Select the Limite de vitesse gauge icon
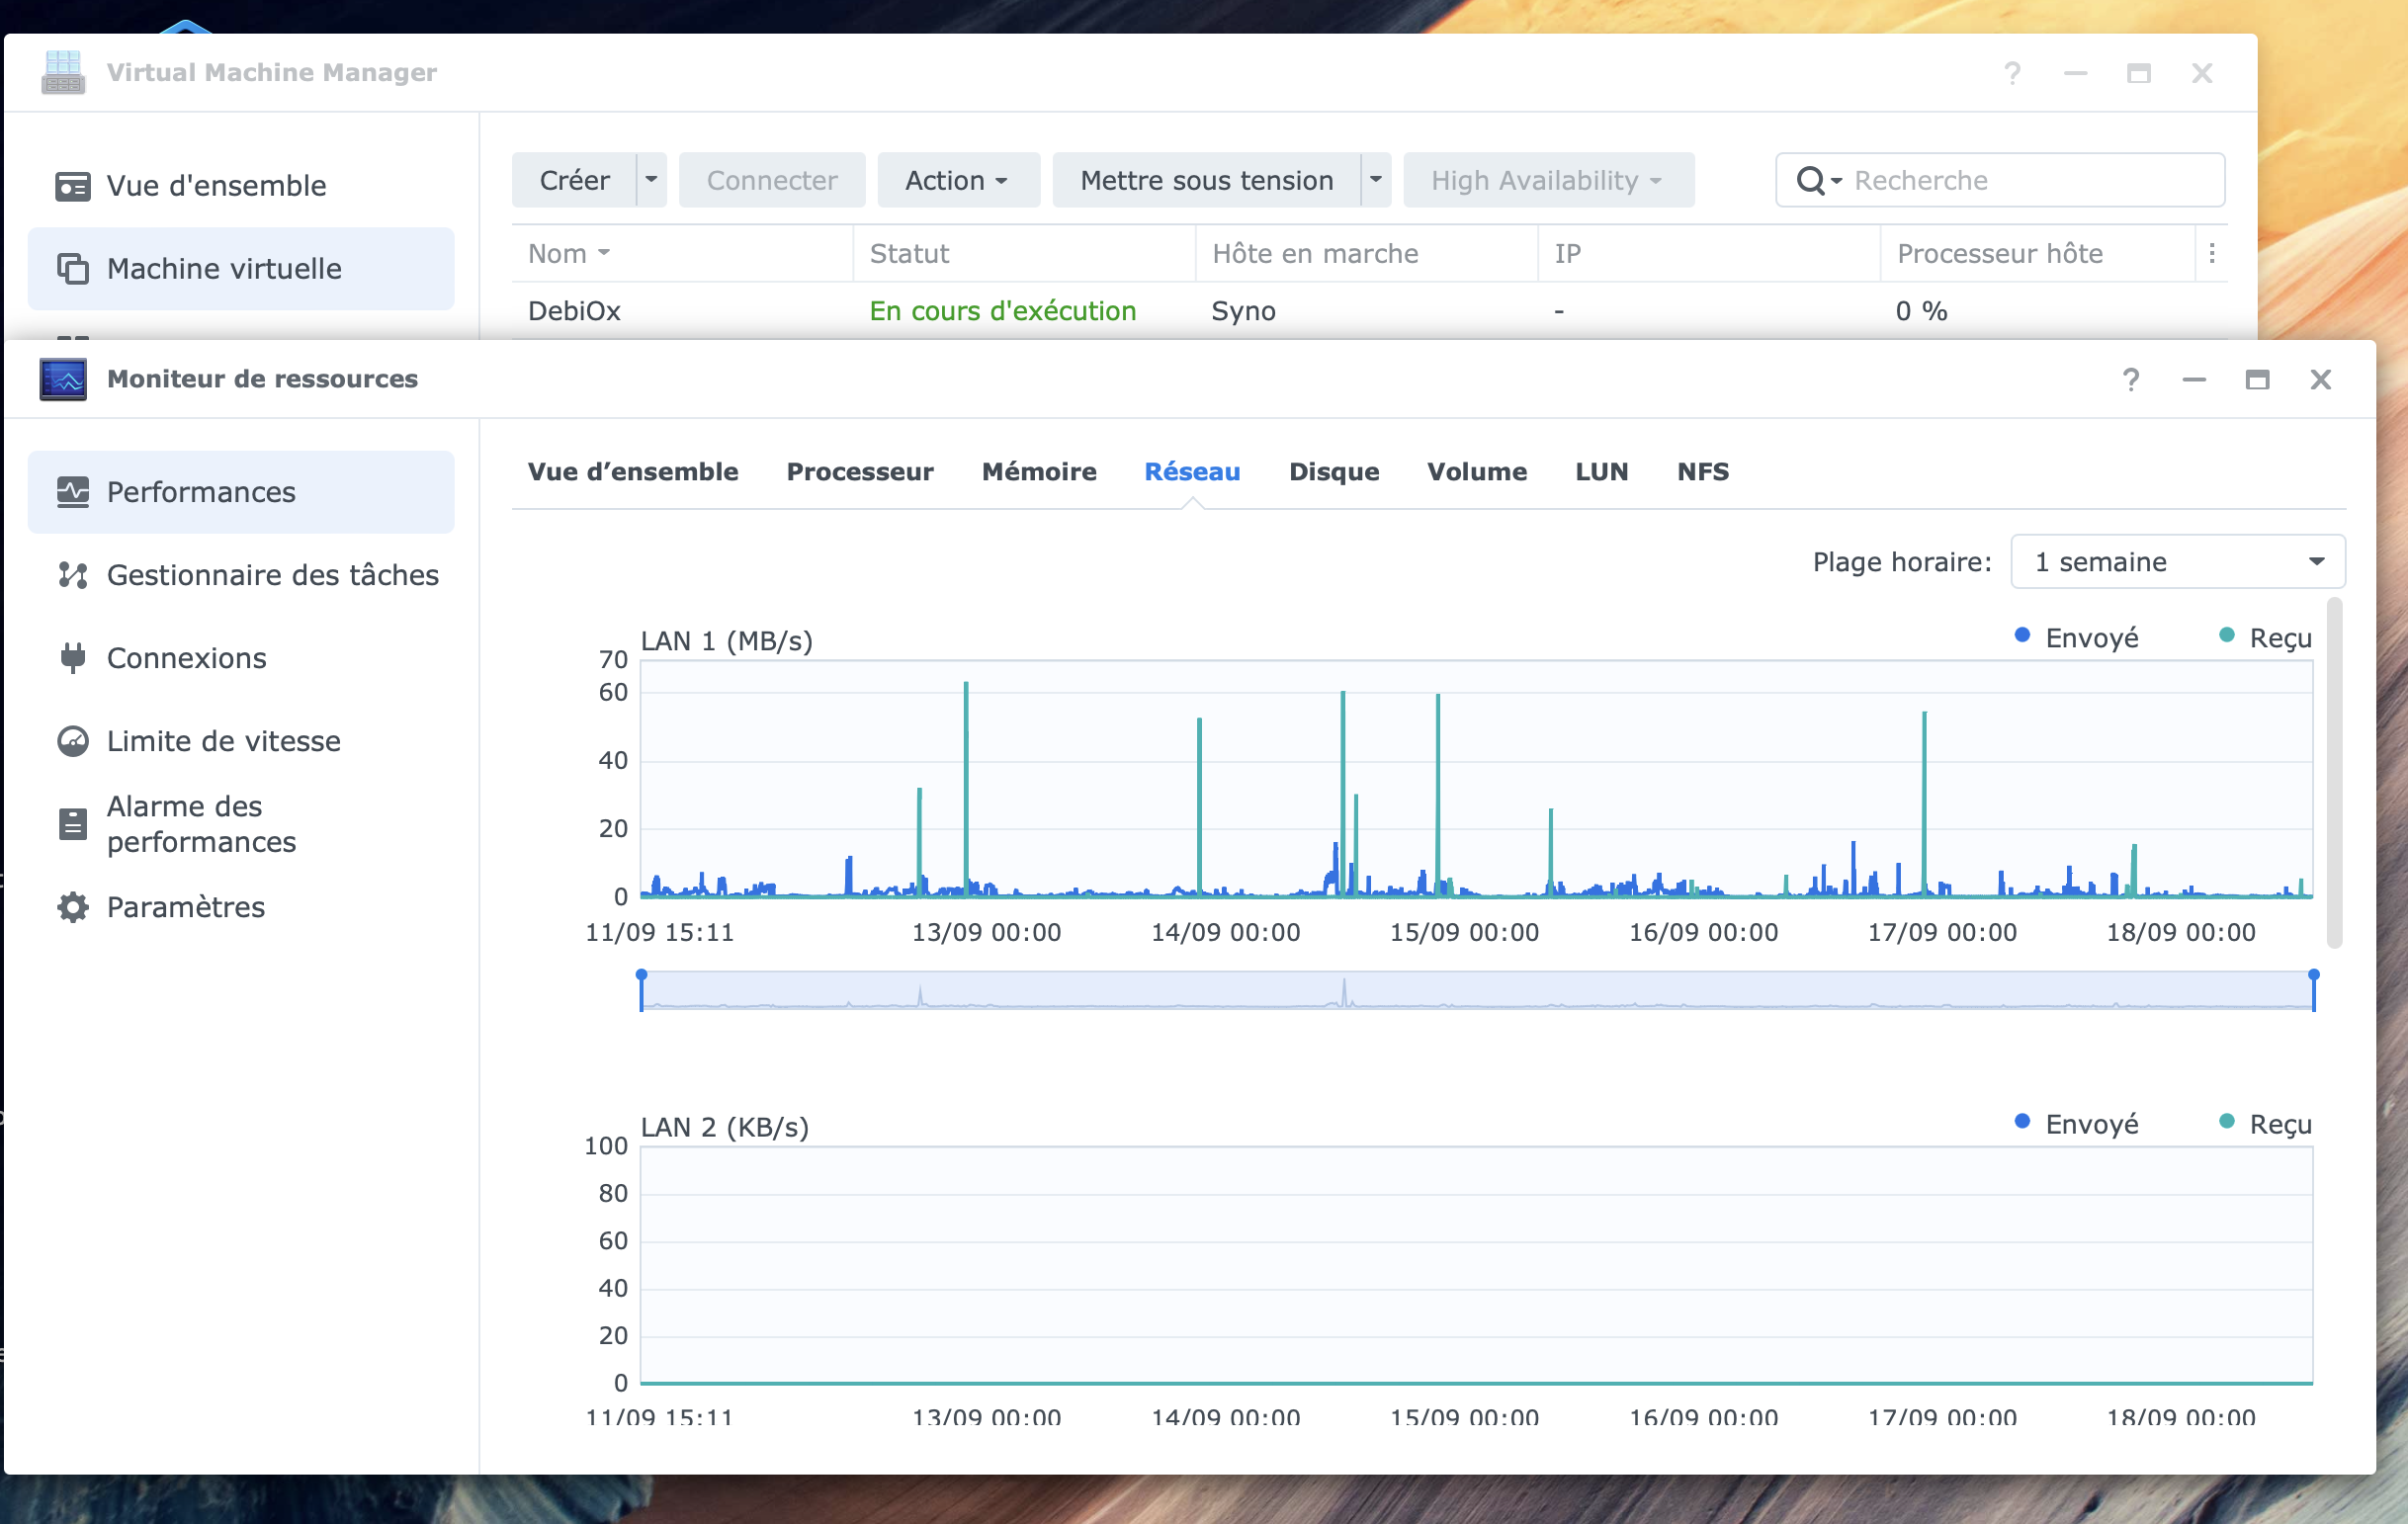 point(73,741)
